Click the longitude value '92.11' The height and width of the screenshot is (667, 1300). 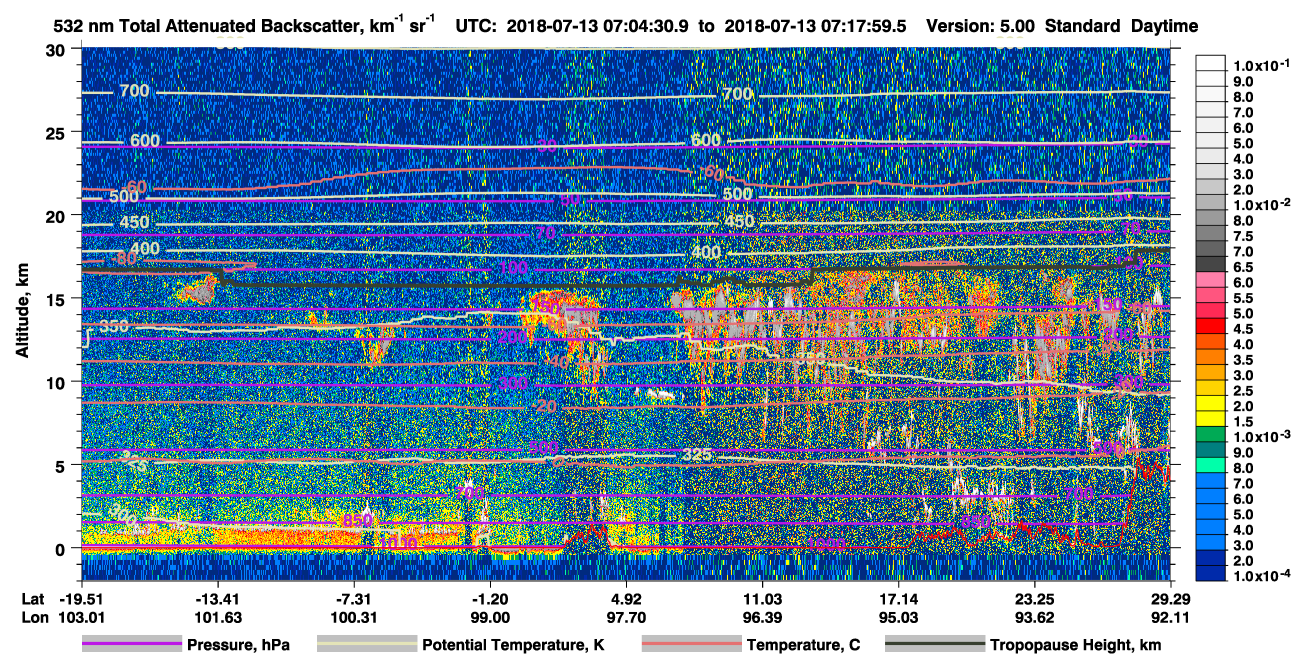click(1170, 618)
